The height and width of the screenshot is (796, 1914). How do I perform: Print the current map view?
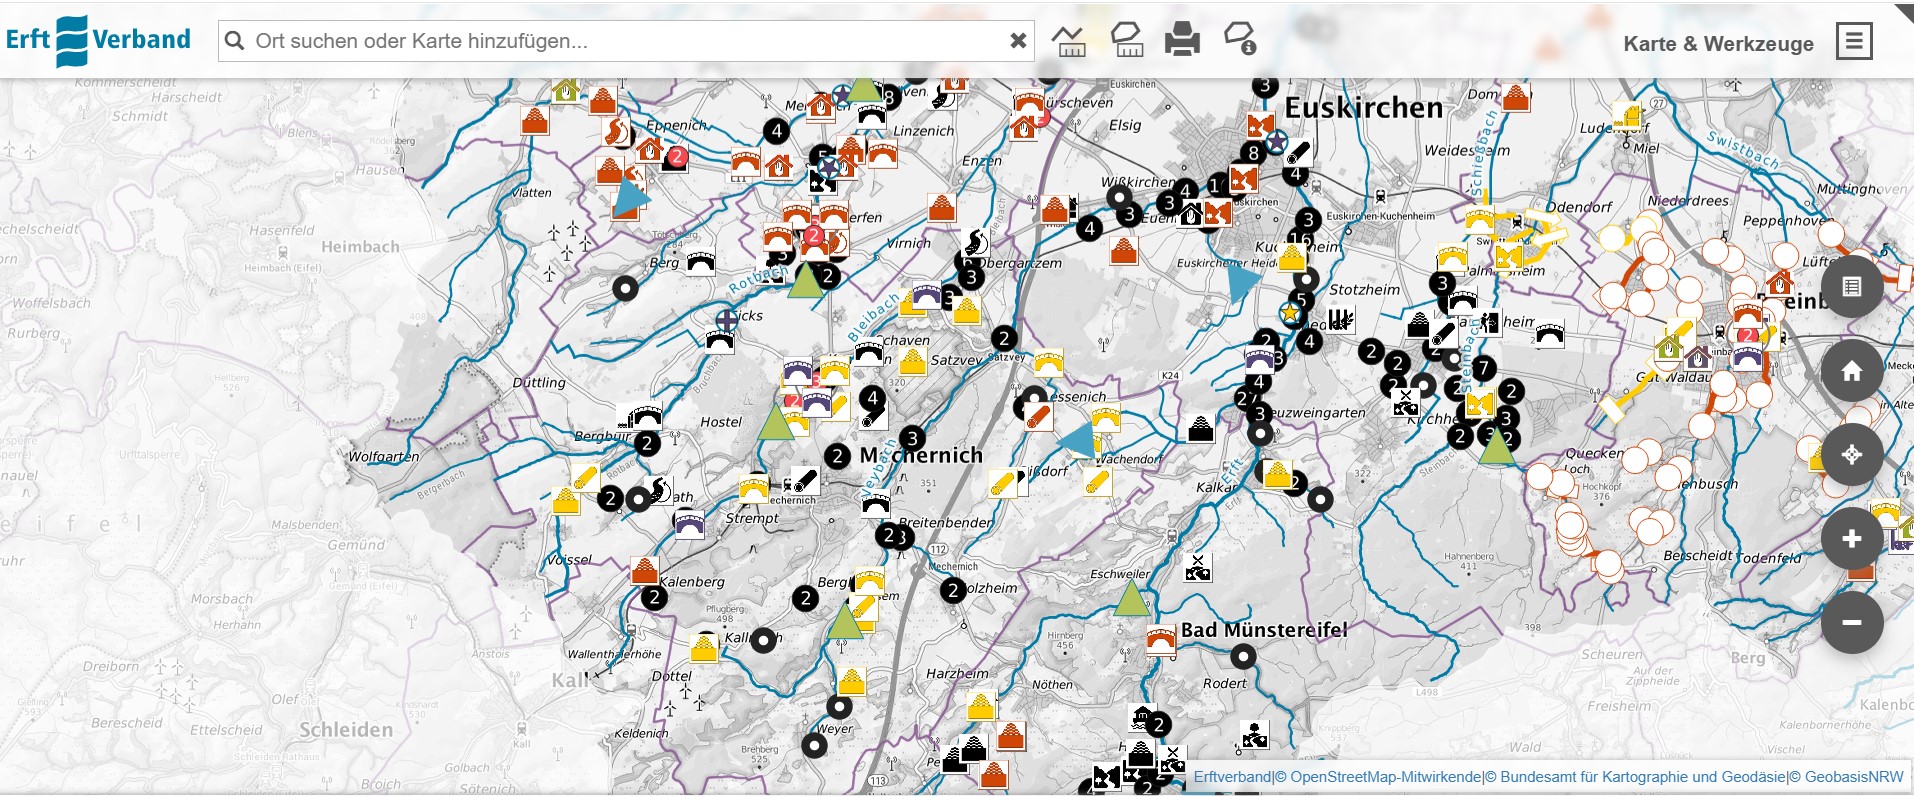point(1182,41)
